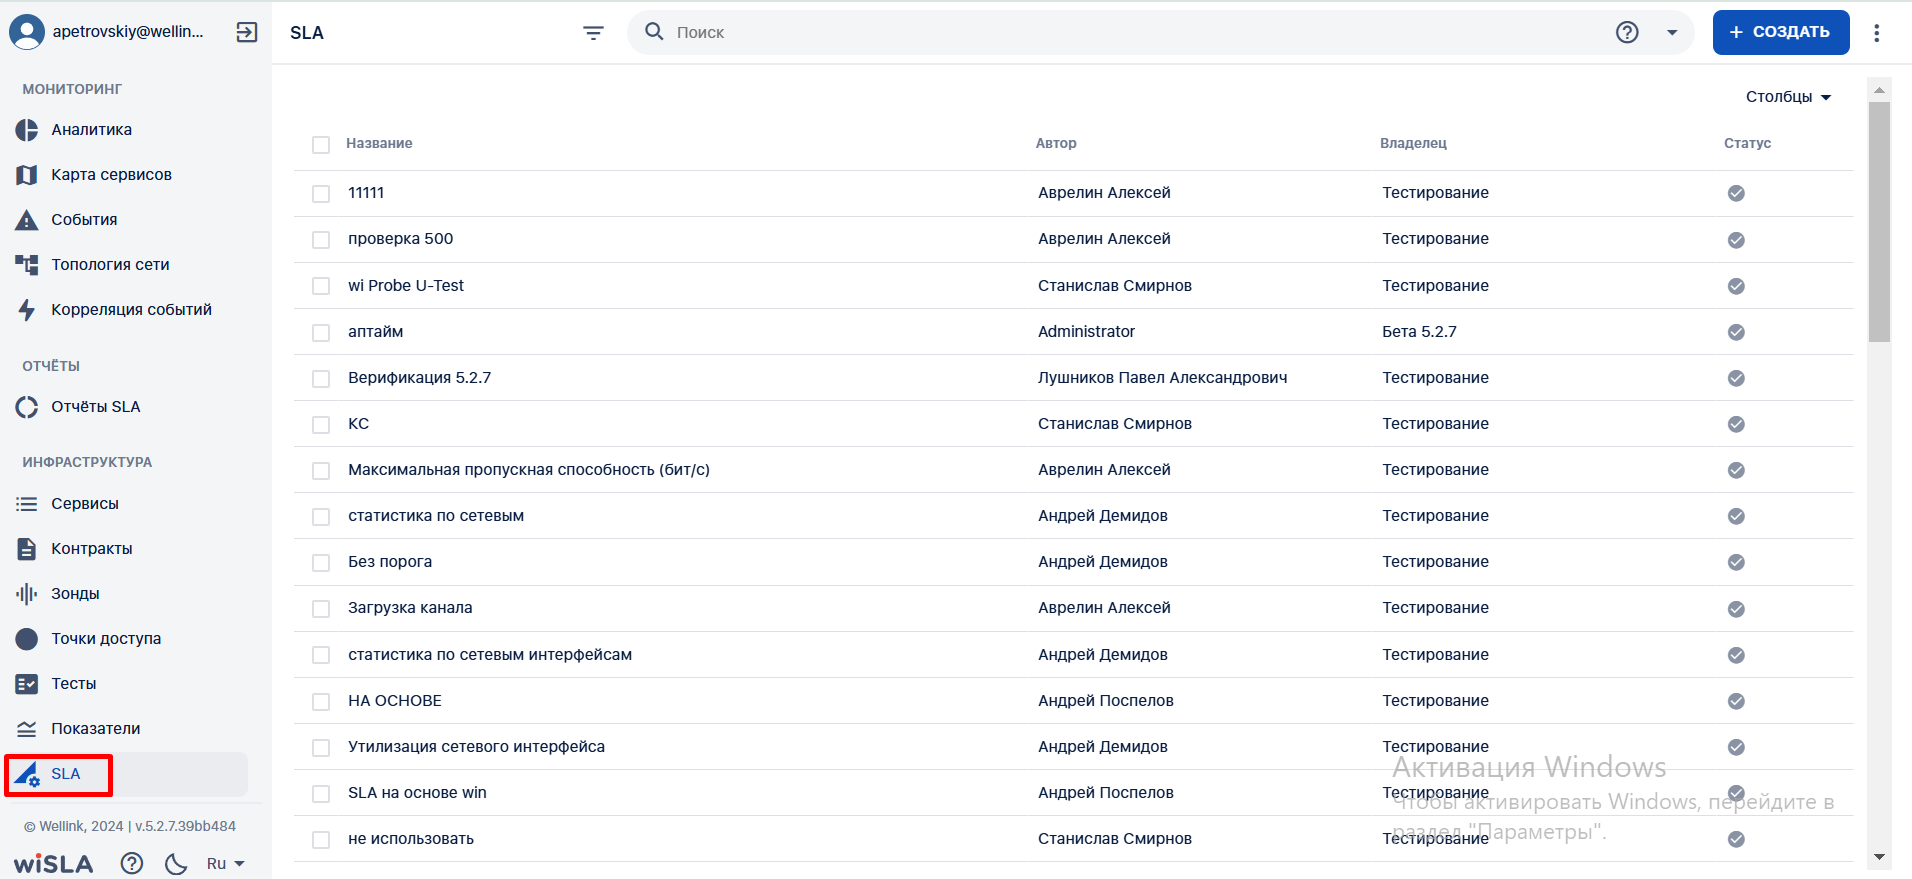The image size is (1912, 879).
Task: Open the SLA named проверка 500
Action: 400,239
